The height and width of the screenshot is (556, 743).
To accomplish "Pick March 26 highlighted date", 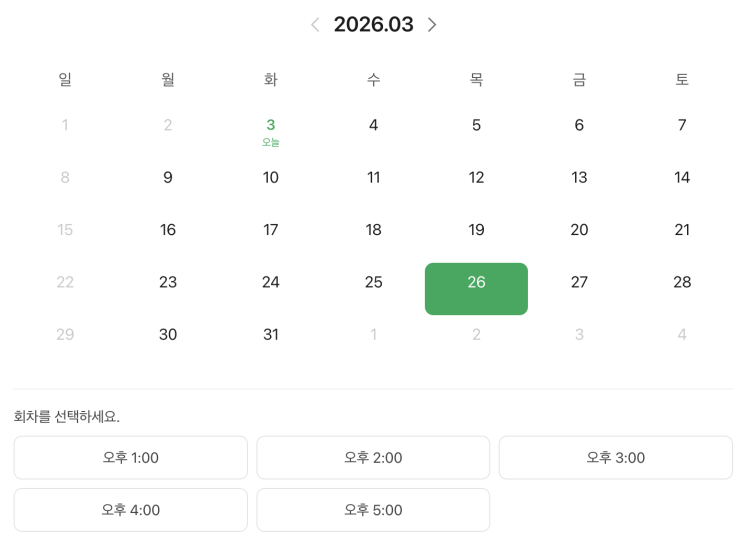I will point(476,288).
